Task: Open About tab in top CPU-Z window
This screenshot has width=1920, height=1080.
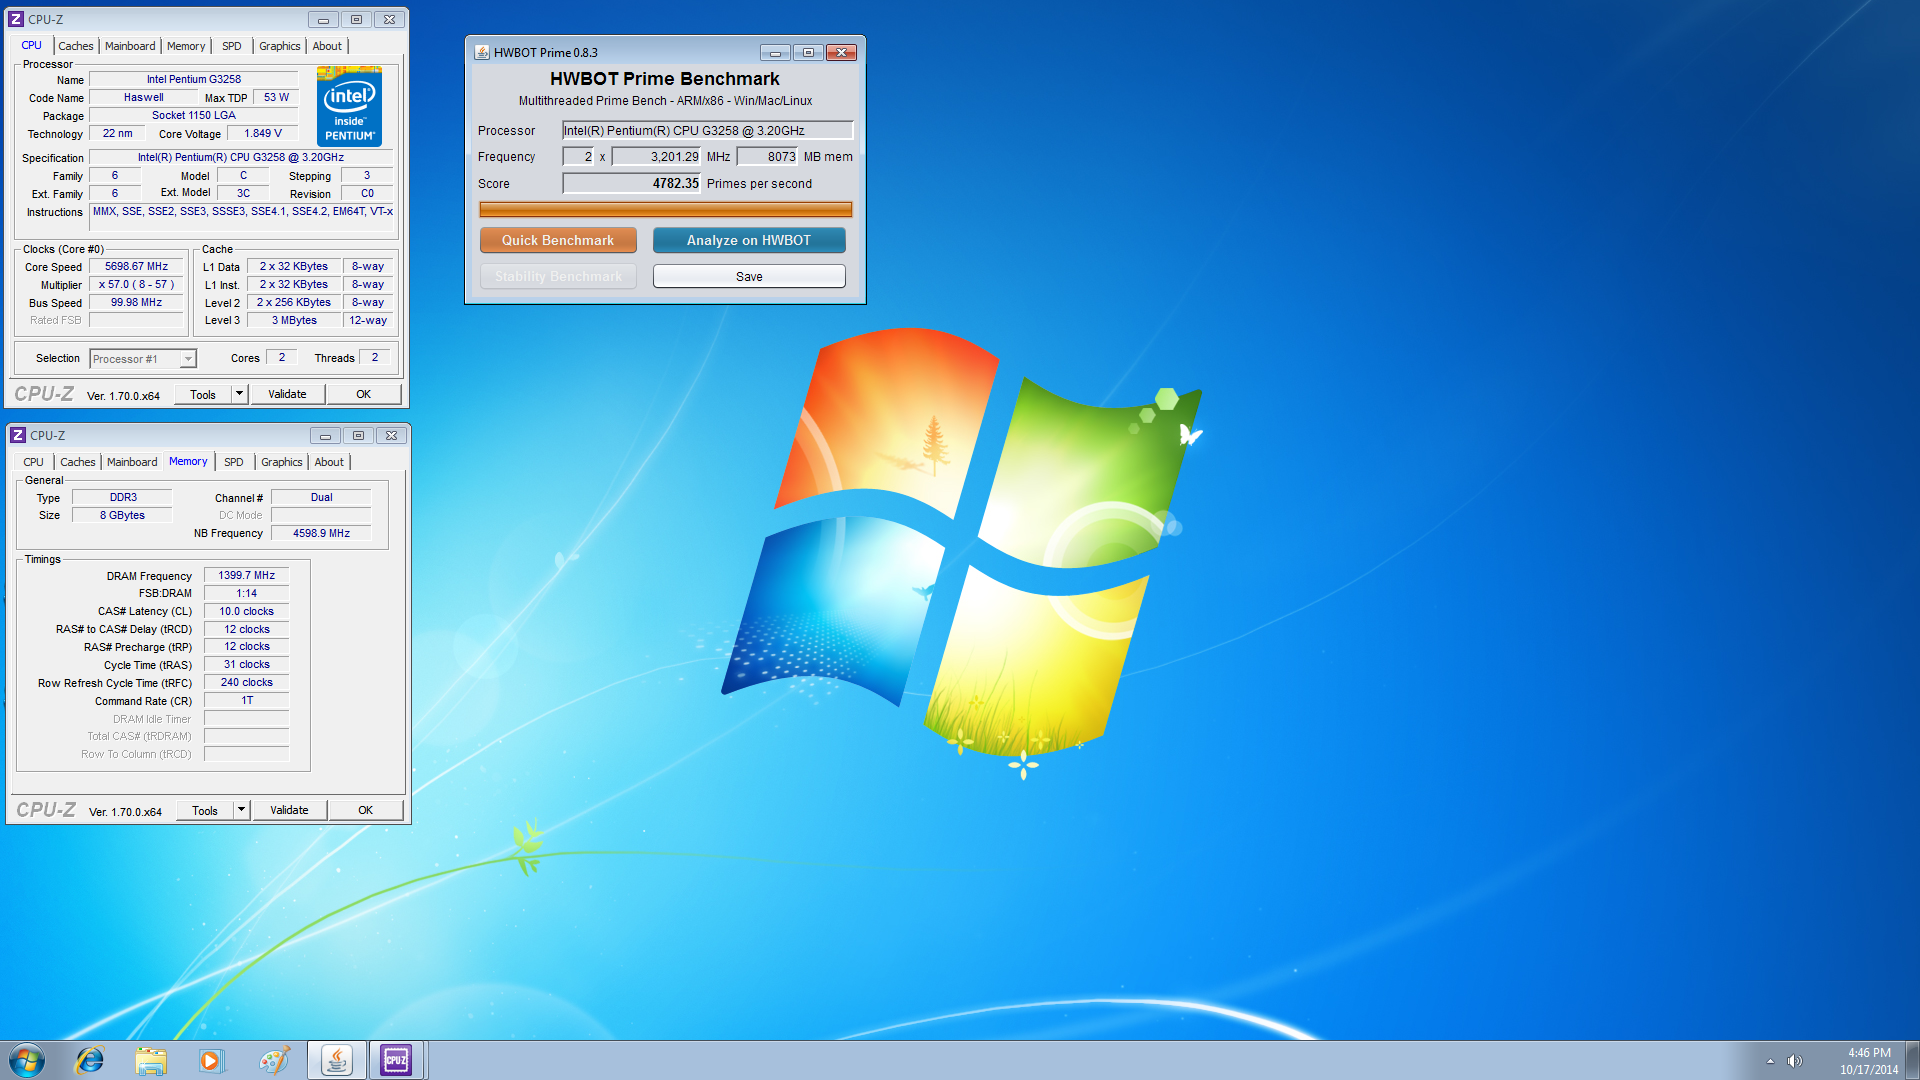Action: (x=327, y=46)
